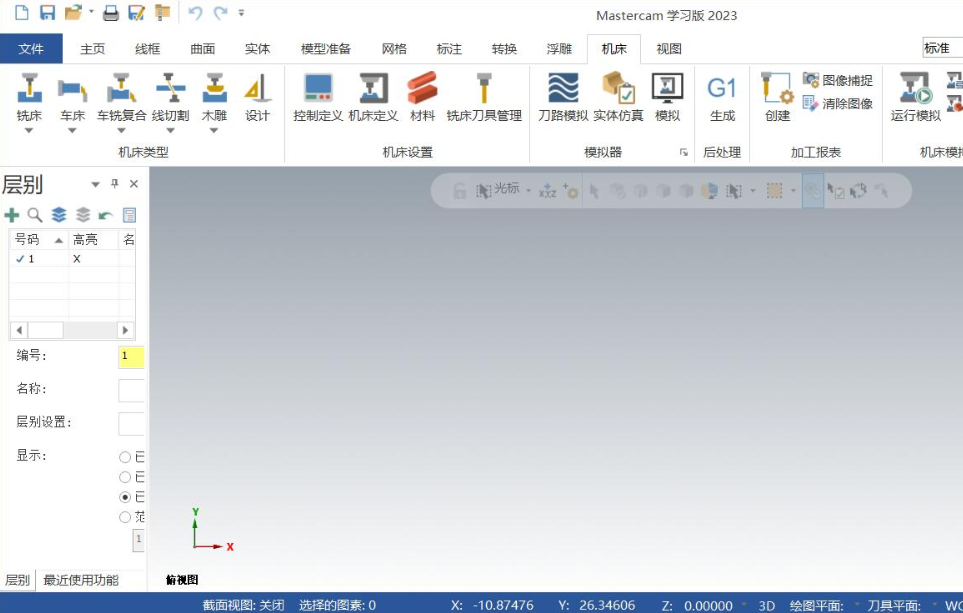Click the yellow 编号 number field
963x613 pixels.
(131, 356)
